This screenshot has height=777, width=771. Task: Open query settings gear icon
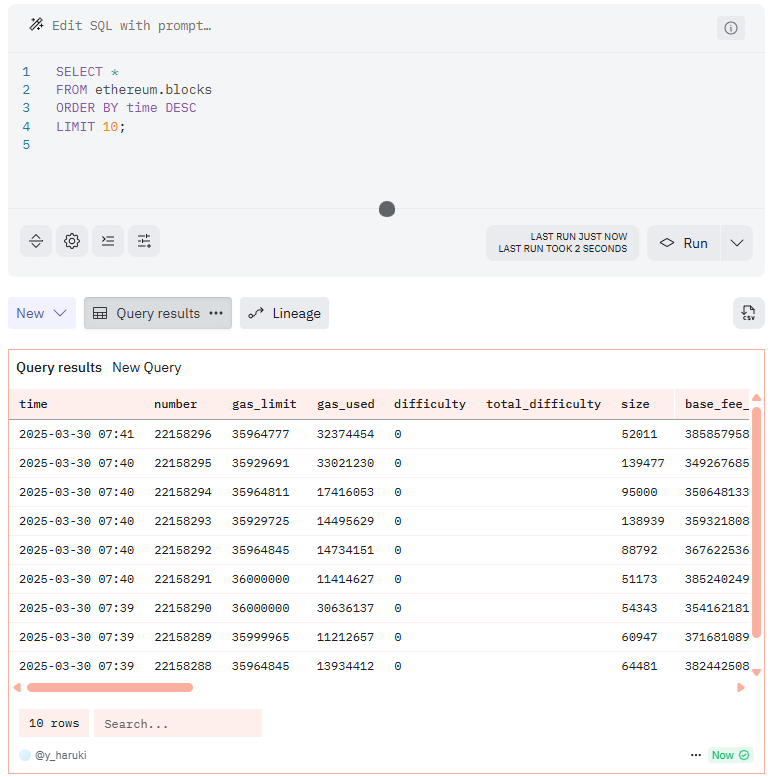click(72, 241)
